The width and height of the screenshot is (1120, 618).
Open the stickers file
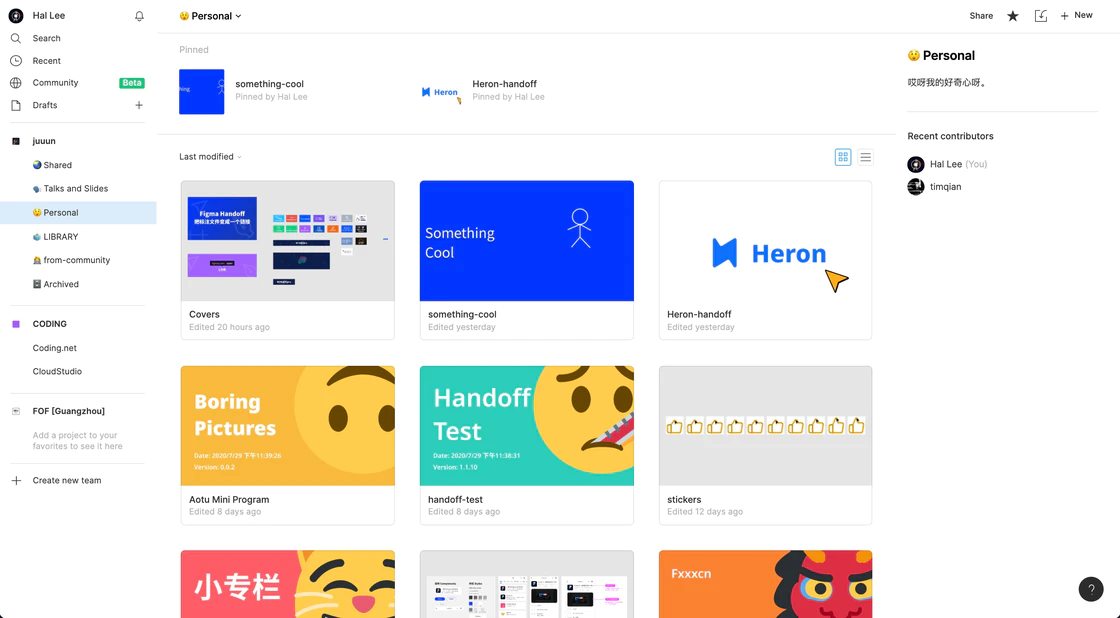[x=765, y=445]
